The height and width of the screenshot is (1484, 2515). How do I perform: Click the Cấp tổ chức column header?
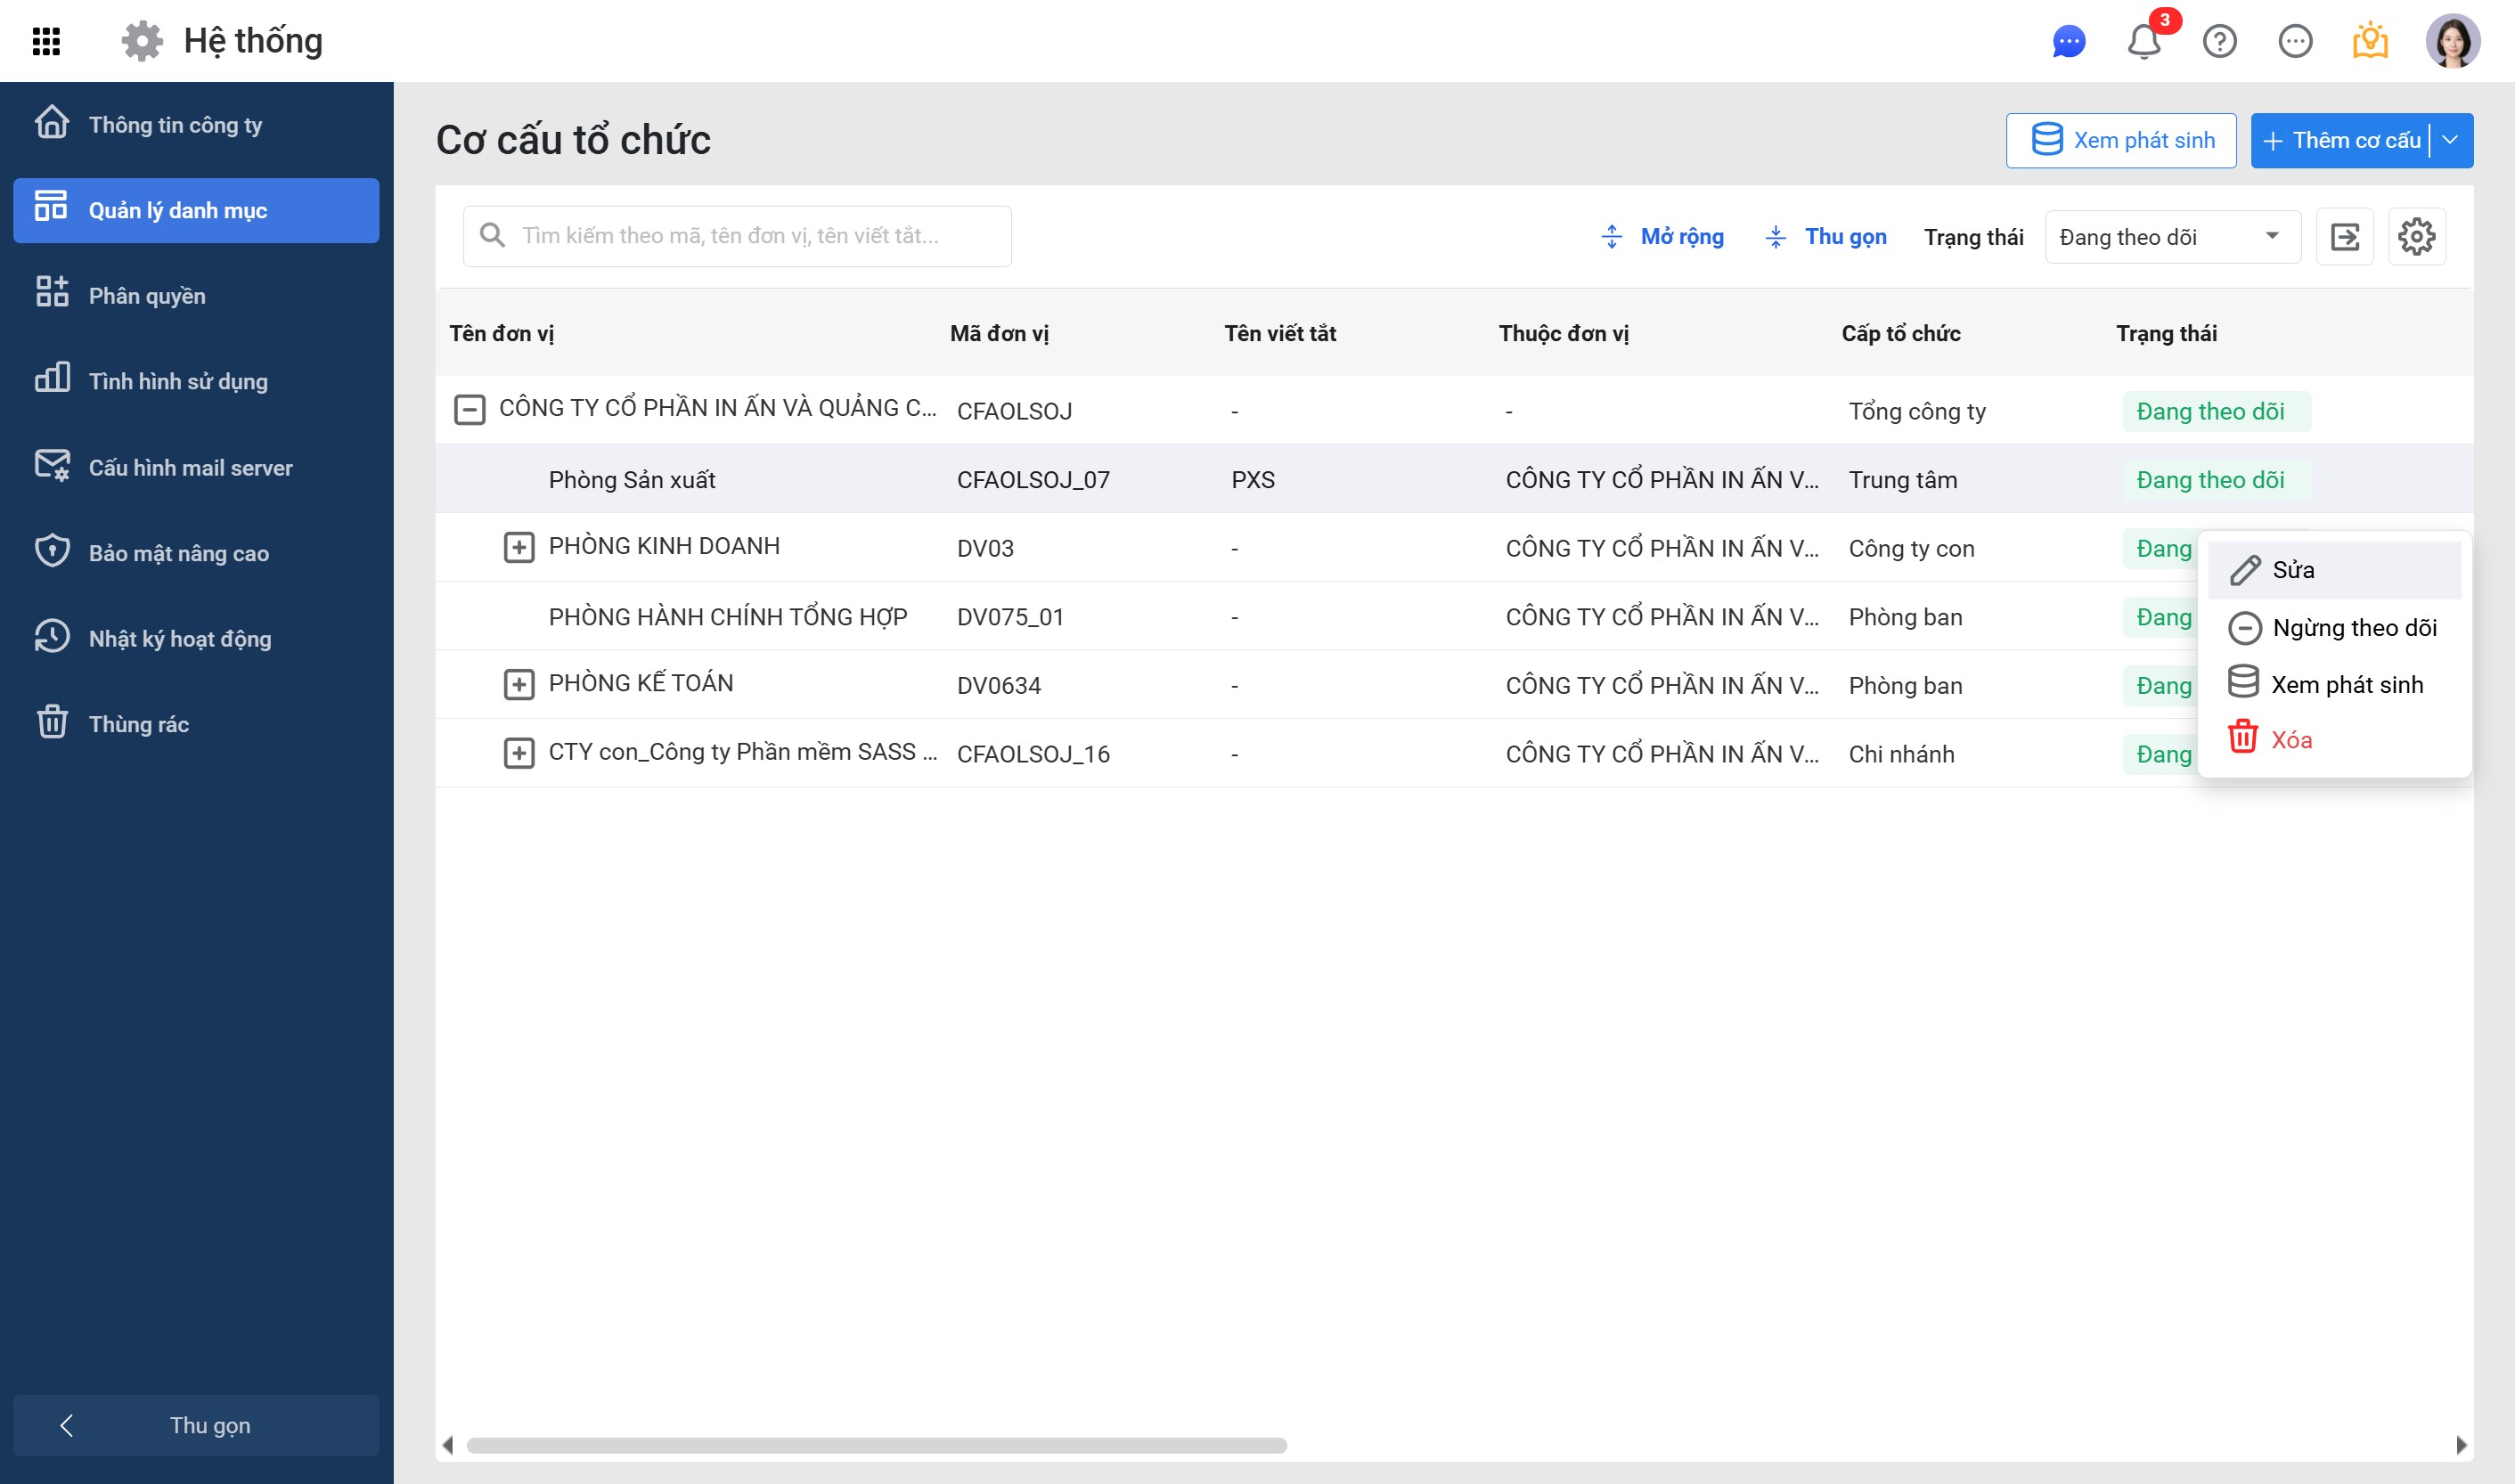click(x=1901, y=334)
